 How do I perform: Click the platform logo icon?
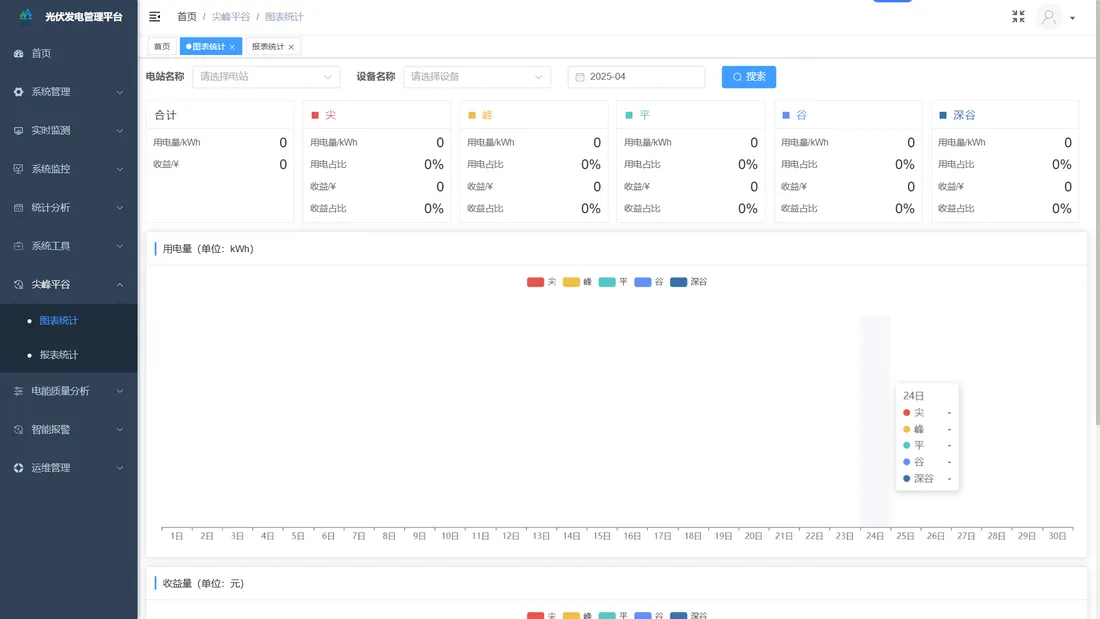click(x=26, y=15)
